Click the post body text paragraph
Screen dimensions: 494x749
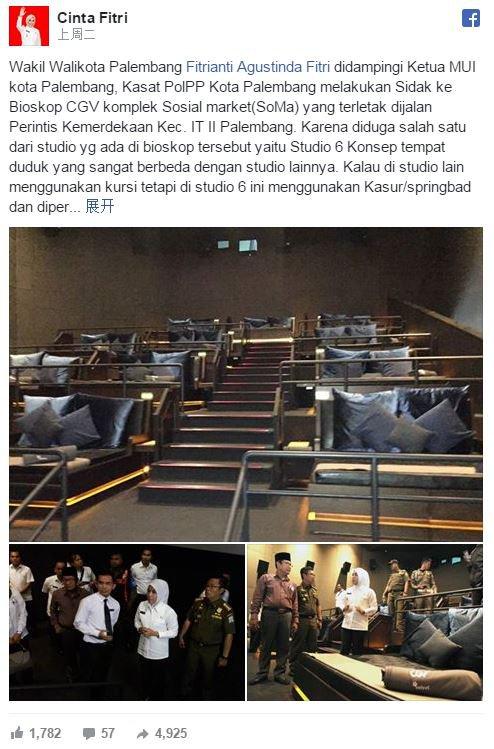pos(243,137)
